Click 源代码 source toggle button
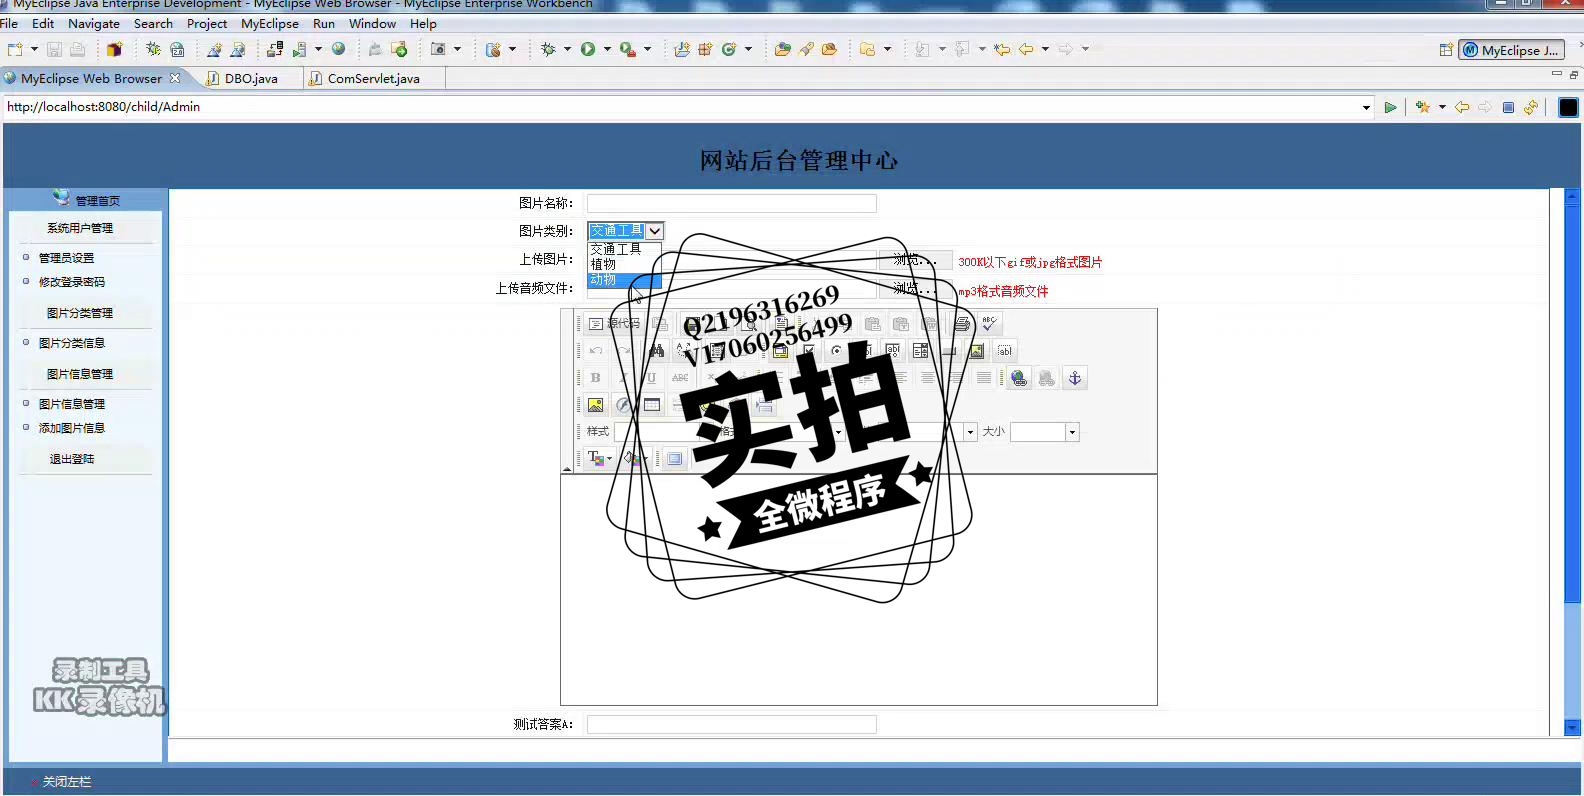Screen dimensions: 1584x796 point(614,323)
